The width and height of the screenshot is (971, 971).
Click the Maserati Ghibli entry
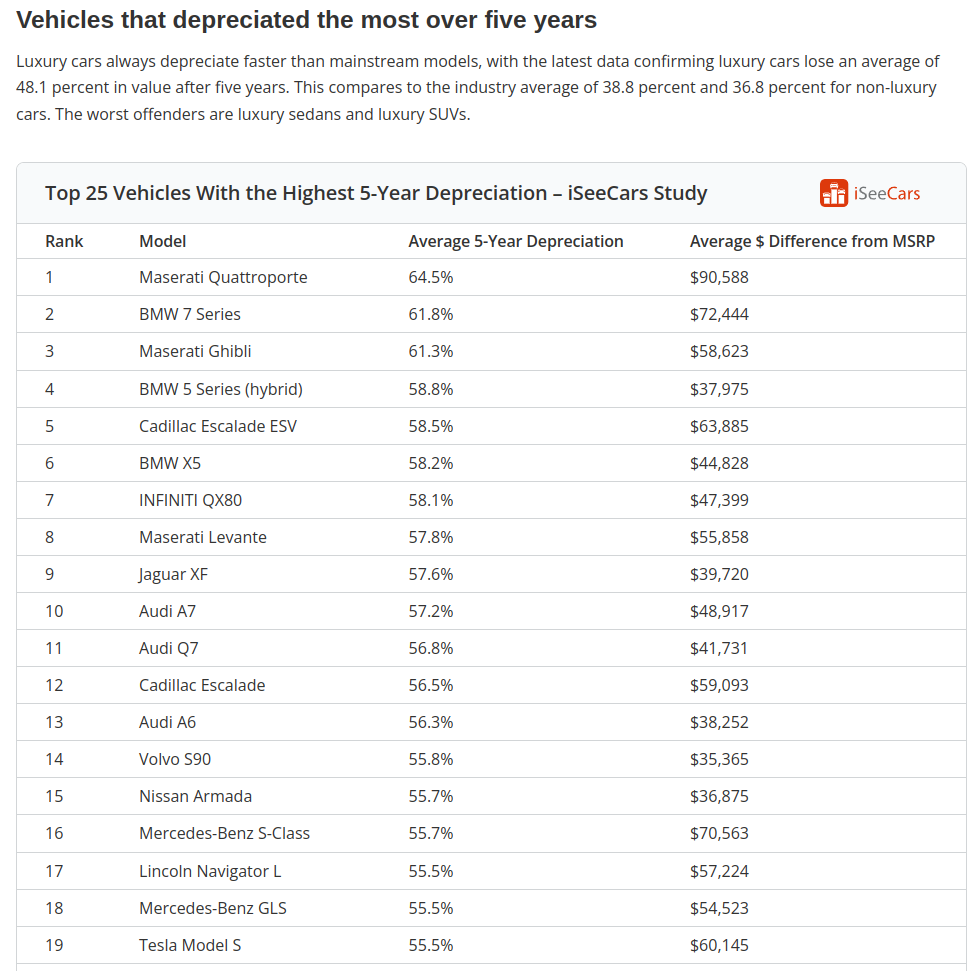pyautogui.click(x=195, y=351)
